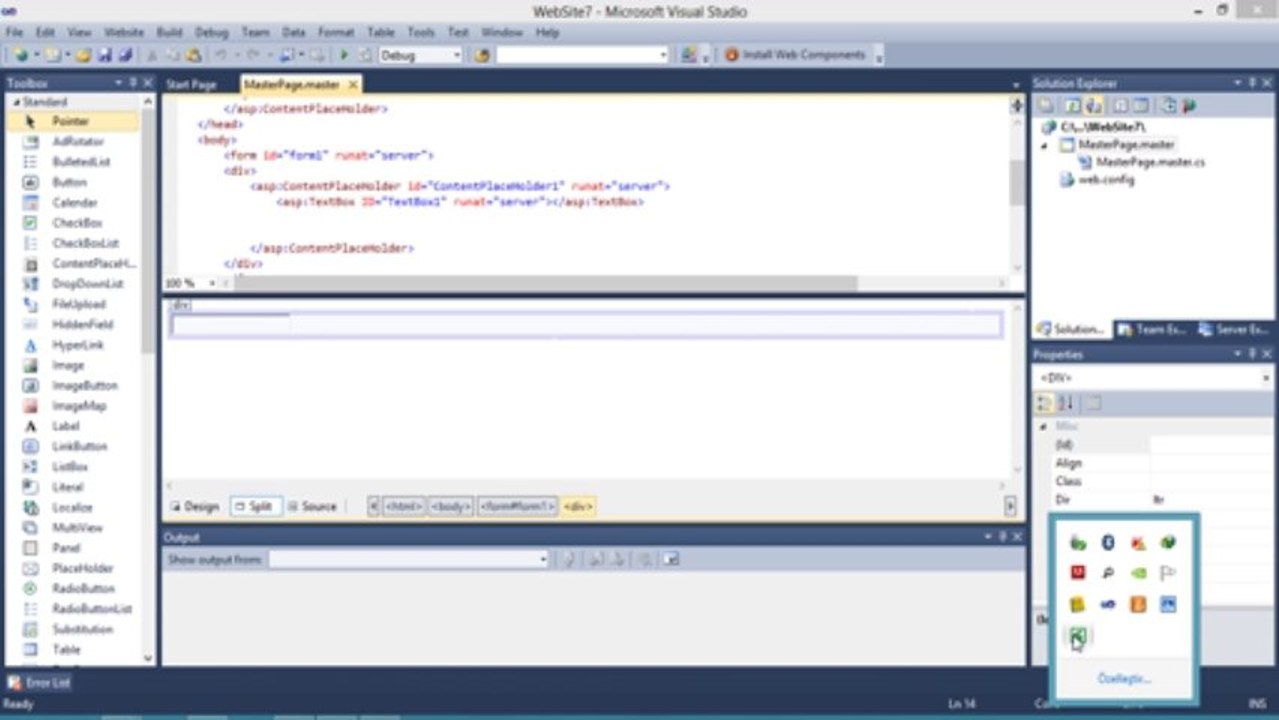Click the Class property row in Properties
Viewport: 1279px width, 720px height.
pyautogui.click(x=1153, y=481)
